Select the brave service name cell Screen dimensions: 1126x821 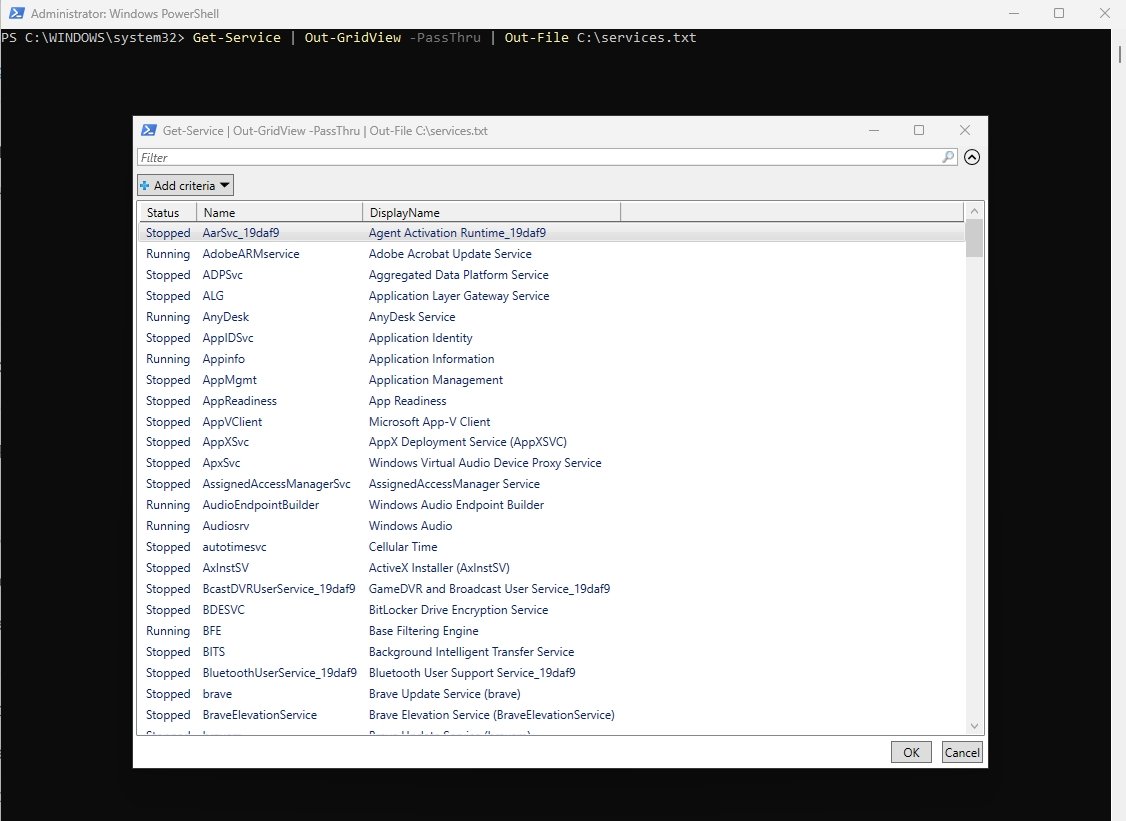(217, 694)
